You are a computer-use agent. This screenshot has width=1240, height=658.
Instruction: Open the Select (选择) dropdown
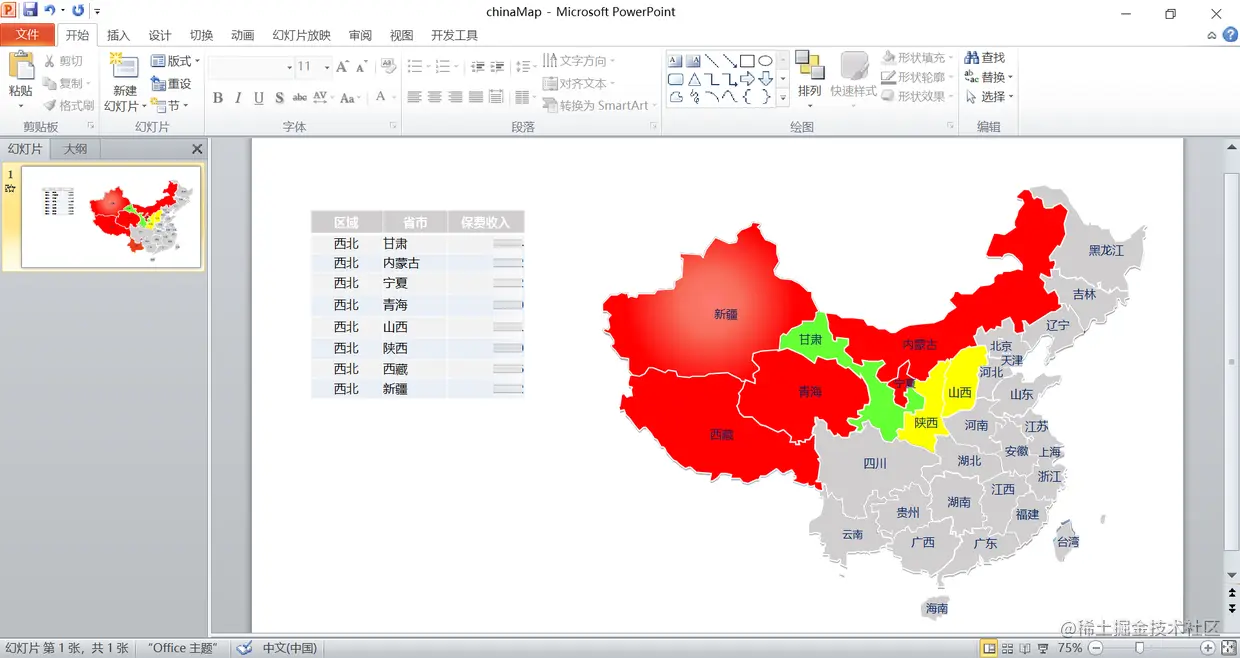point(989,97)
